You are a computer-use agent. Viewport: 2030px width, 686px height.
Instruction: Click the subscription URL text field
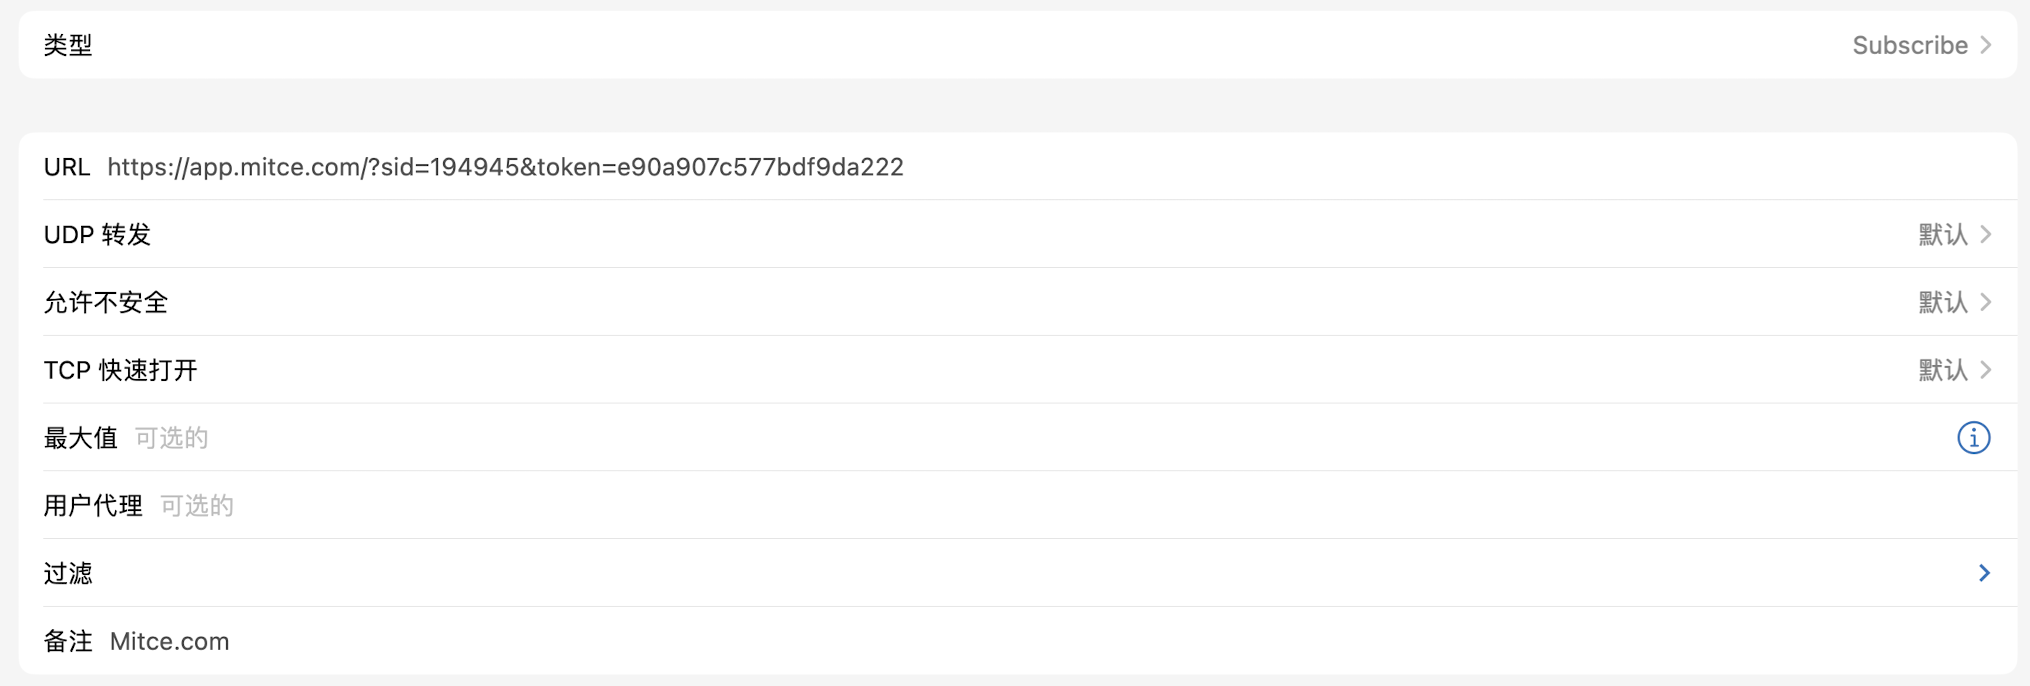505,167
